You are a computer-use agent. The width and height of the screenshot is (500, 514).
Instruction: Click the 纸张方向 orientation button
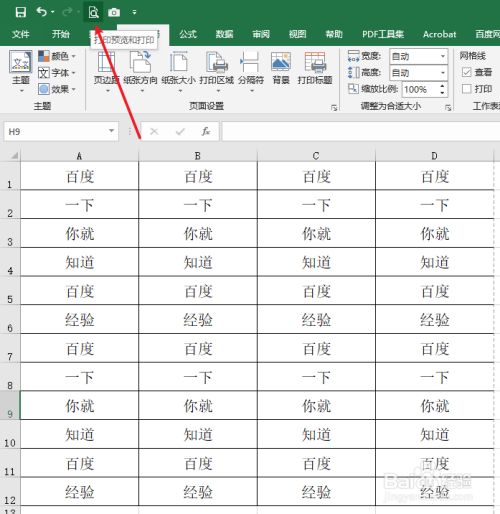[x=140, y=71]
